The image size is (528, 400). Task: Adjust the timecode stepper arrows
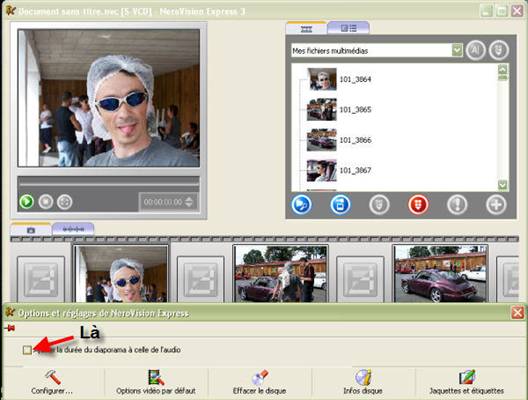[189, 202]
